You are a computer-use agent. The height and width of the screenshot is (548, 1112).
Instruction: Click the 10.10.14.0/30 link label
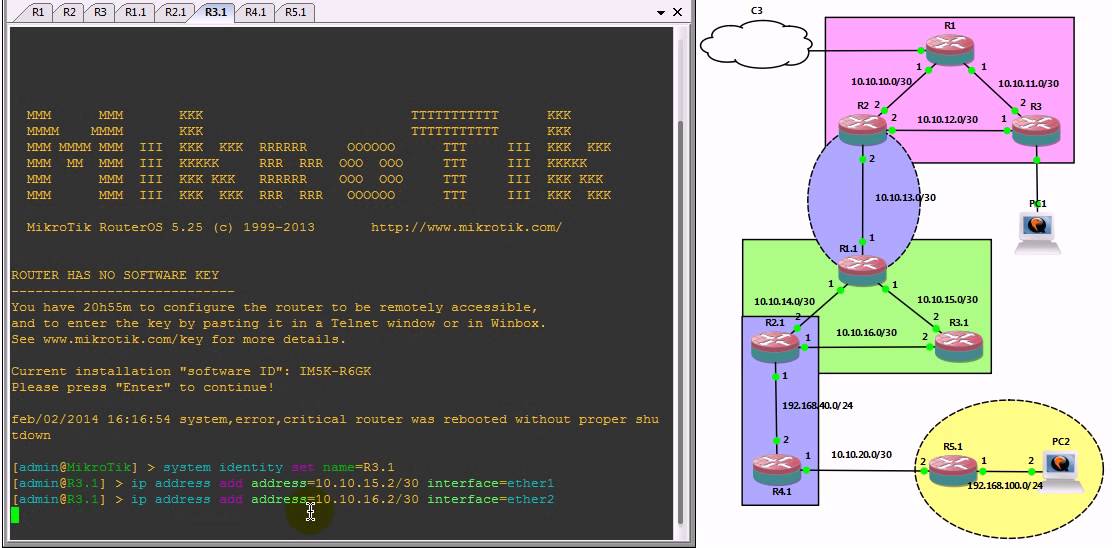pyautogui.click(x=784, y=301)
